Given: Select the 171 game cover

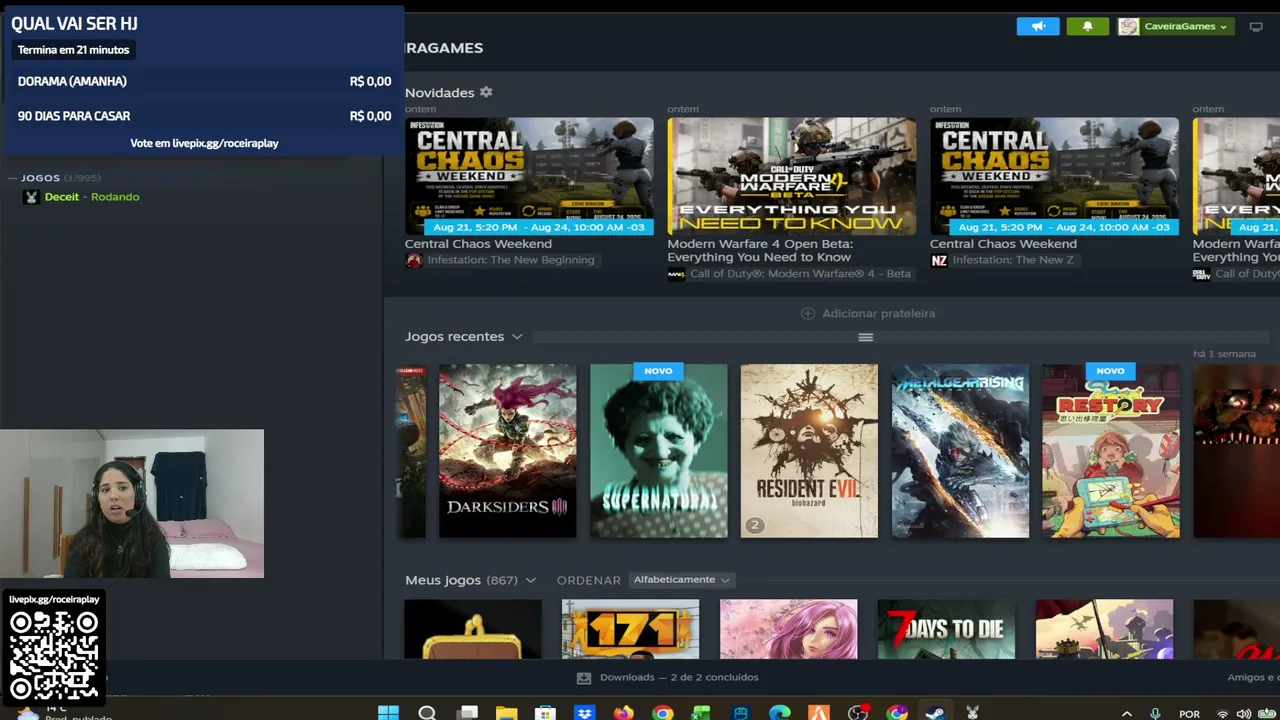Looking at the screenshot, I should (630, 629).
